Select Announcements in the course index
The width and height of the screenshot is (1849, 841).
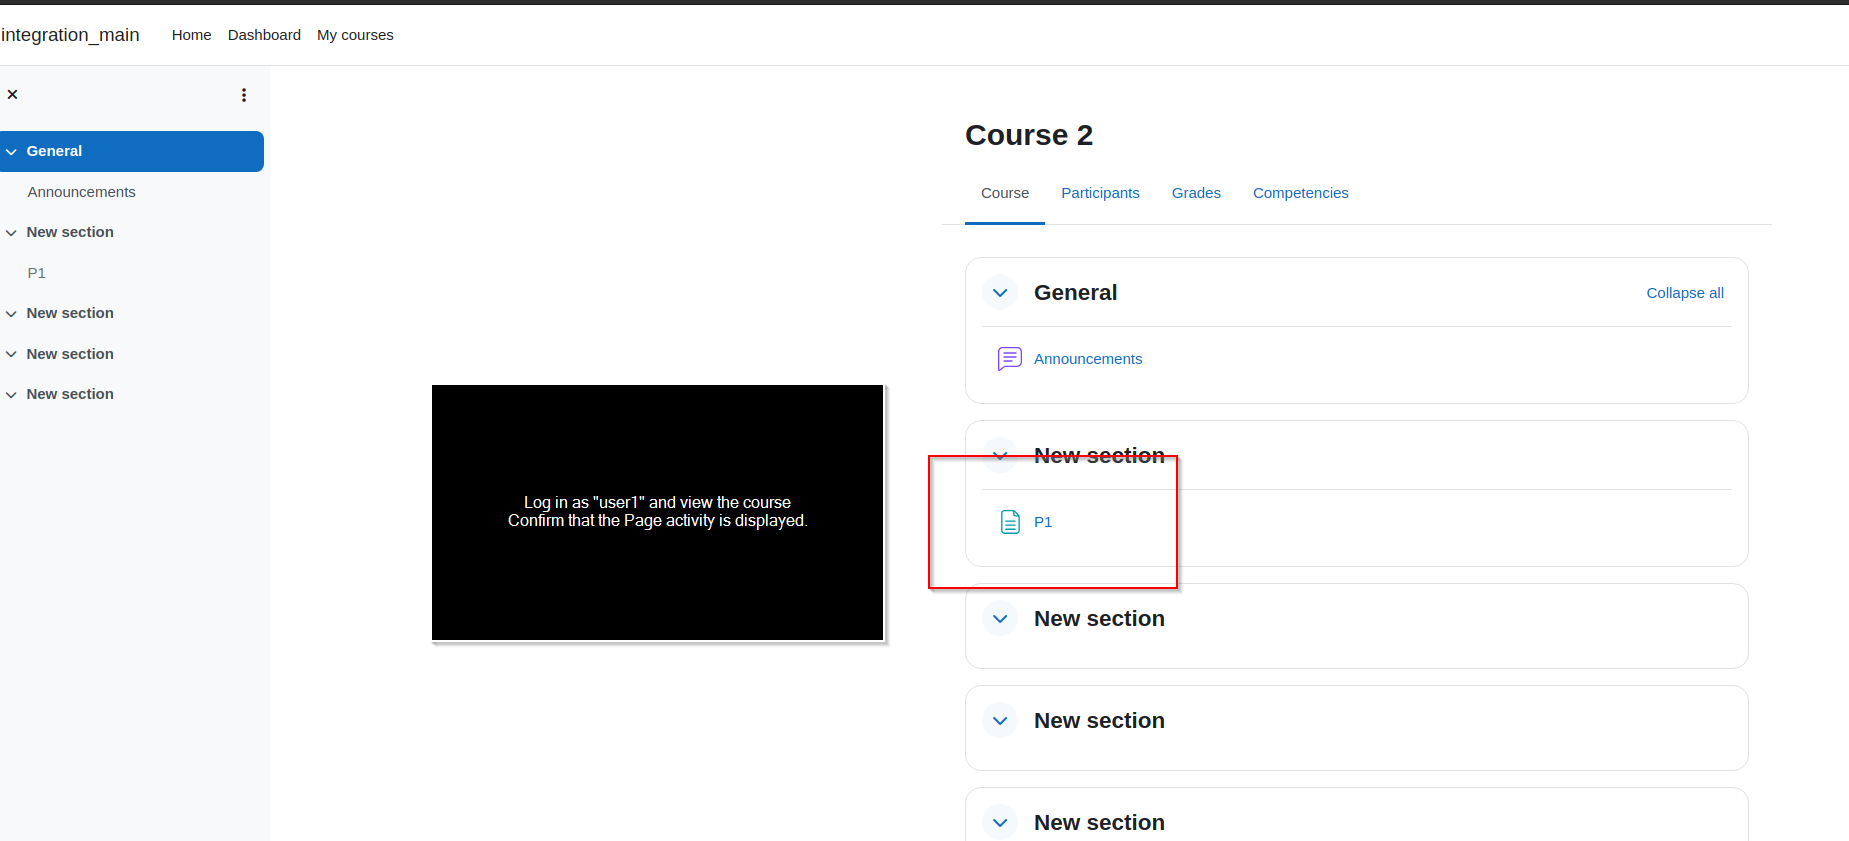[81, 192]
